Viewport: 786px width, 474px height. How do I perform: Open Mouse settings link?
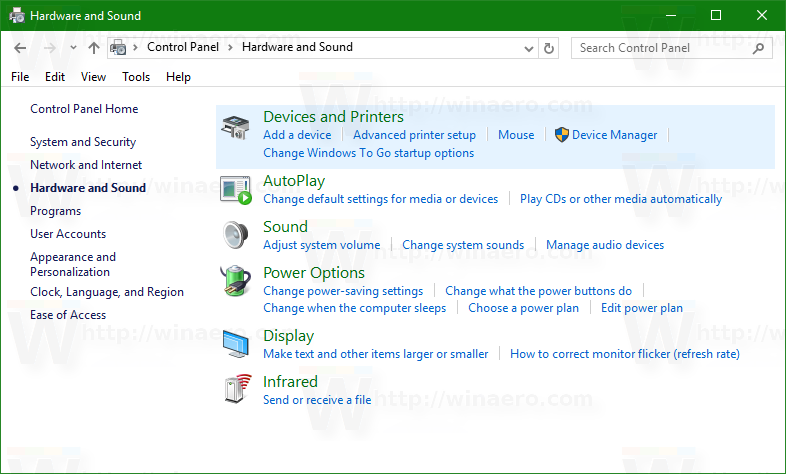tap(516, 135)
